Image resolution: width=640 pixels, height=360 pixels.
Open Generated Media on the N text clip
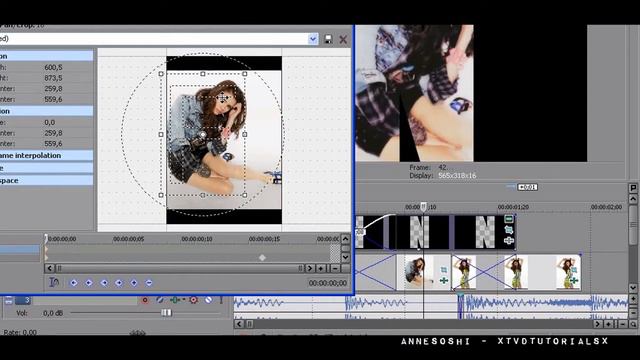click(509, 219)
